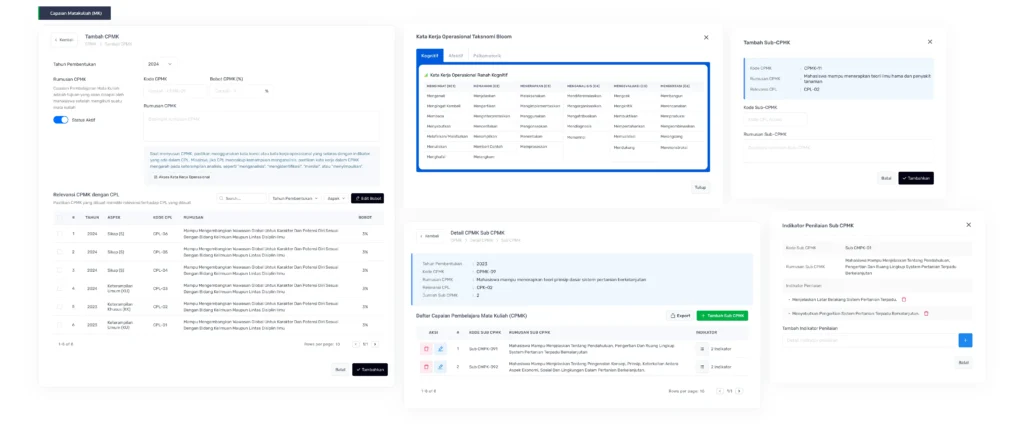Remove 'Menjelaskan Latar Belakang' indicator with trash icon
1024x432 pixels.
click(904, 300)
